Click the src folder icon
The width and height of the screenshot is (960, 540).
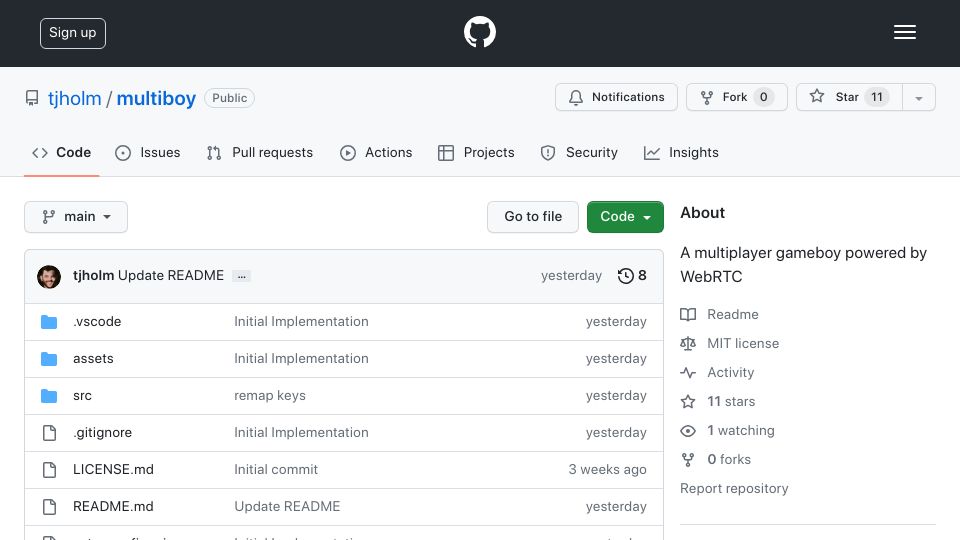point(49,396)
